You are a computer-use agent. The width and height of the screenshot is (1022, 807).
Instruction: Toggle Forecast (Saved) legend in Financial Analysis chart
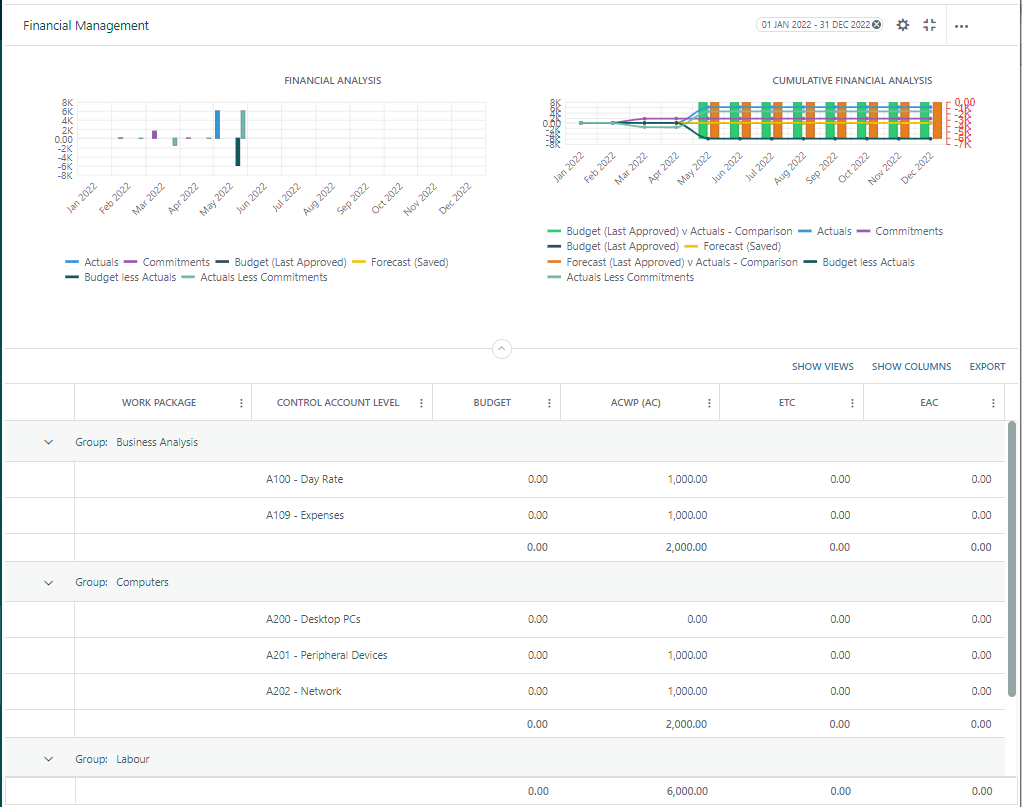[x=400, y=262]
